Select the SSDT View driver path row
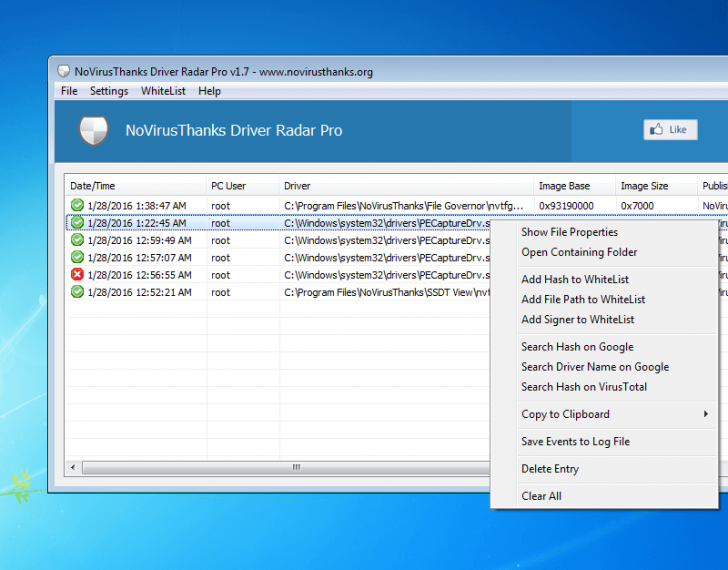728x570 pixels. (x=387, y=292)
